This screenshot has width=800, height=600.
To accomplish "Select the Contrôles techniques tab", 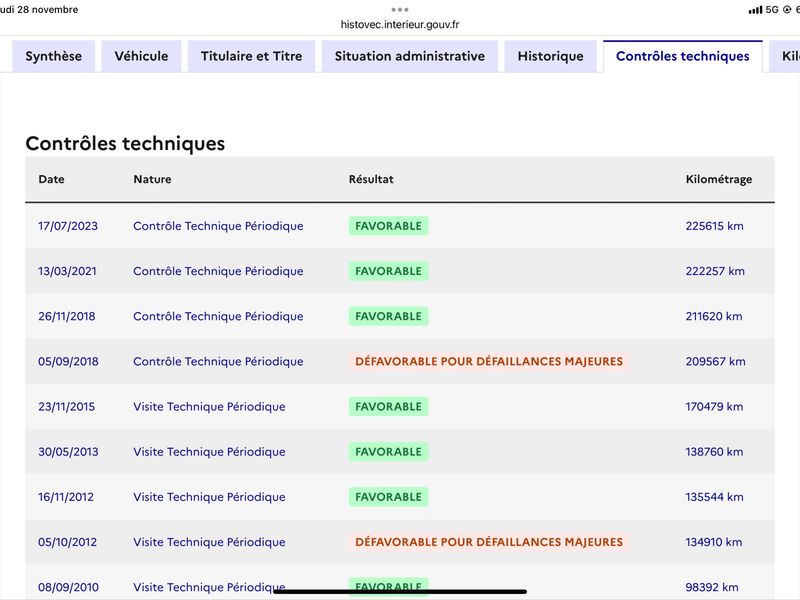I will point(683,56).
